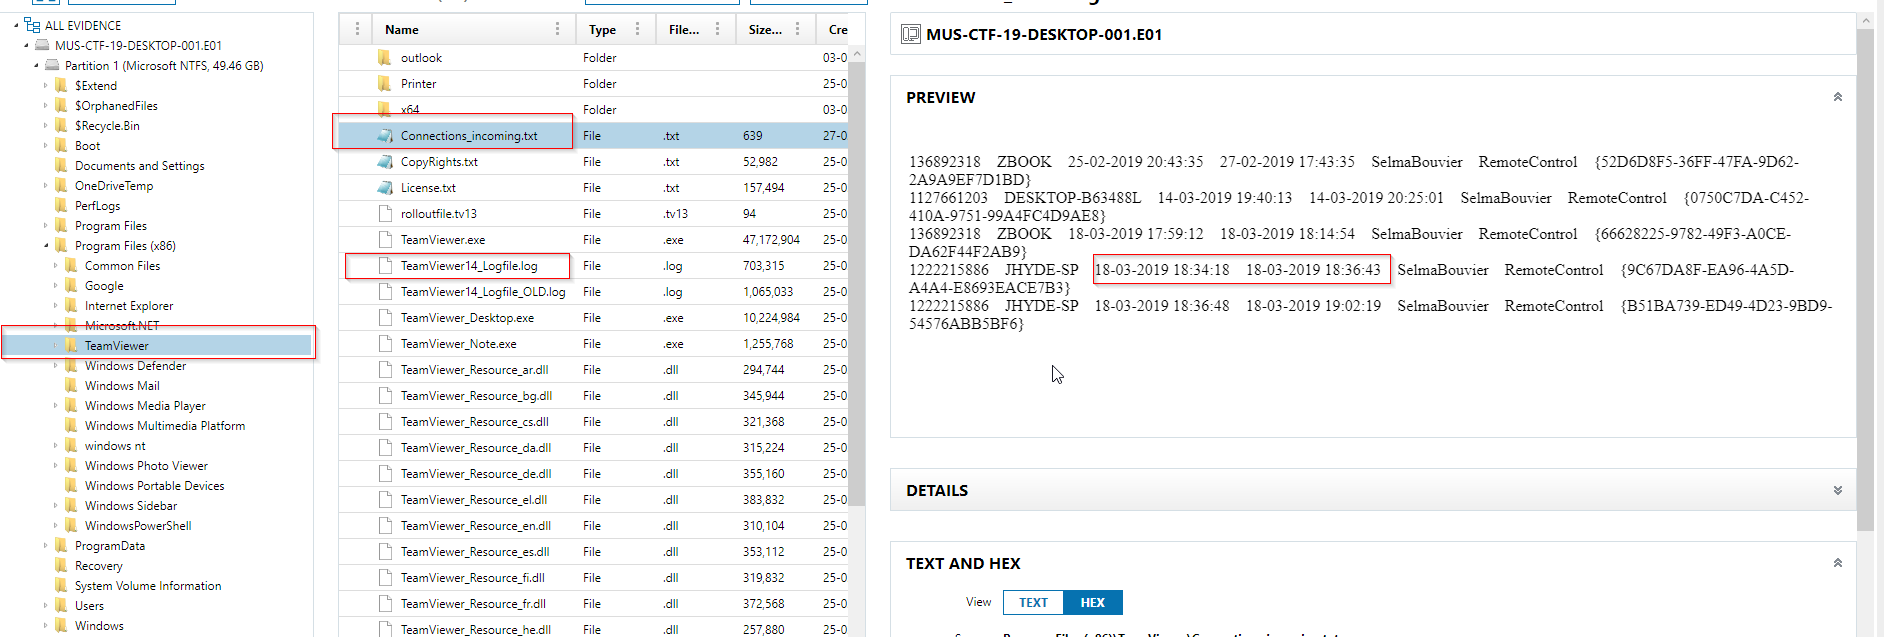The width and height of the screenshot is (1884, 637).
Task: Select the Program Files folder in tree
Action: click(x=110, y=225)
